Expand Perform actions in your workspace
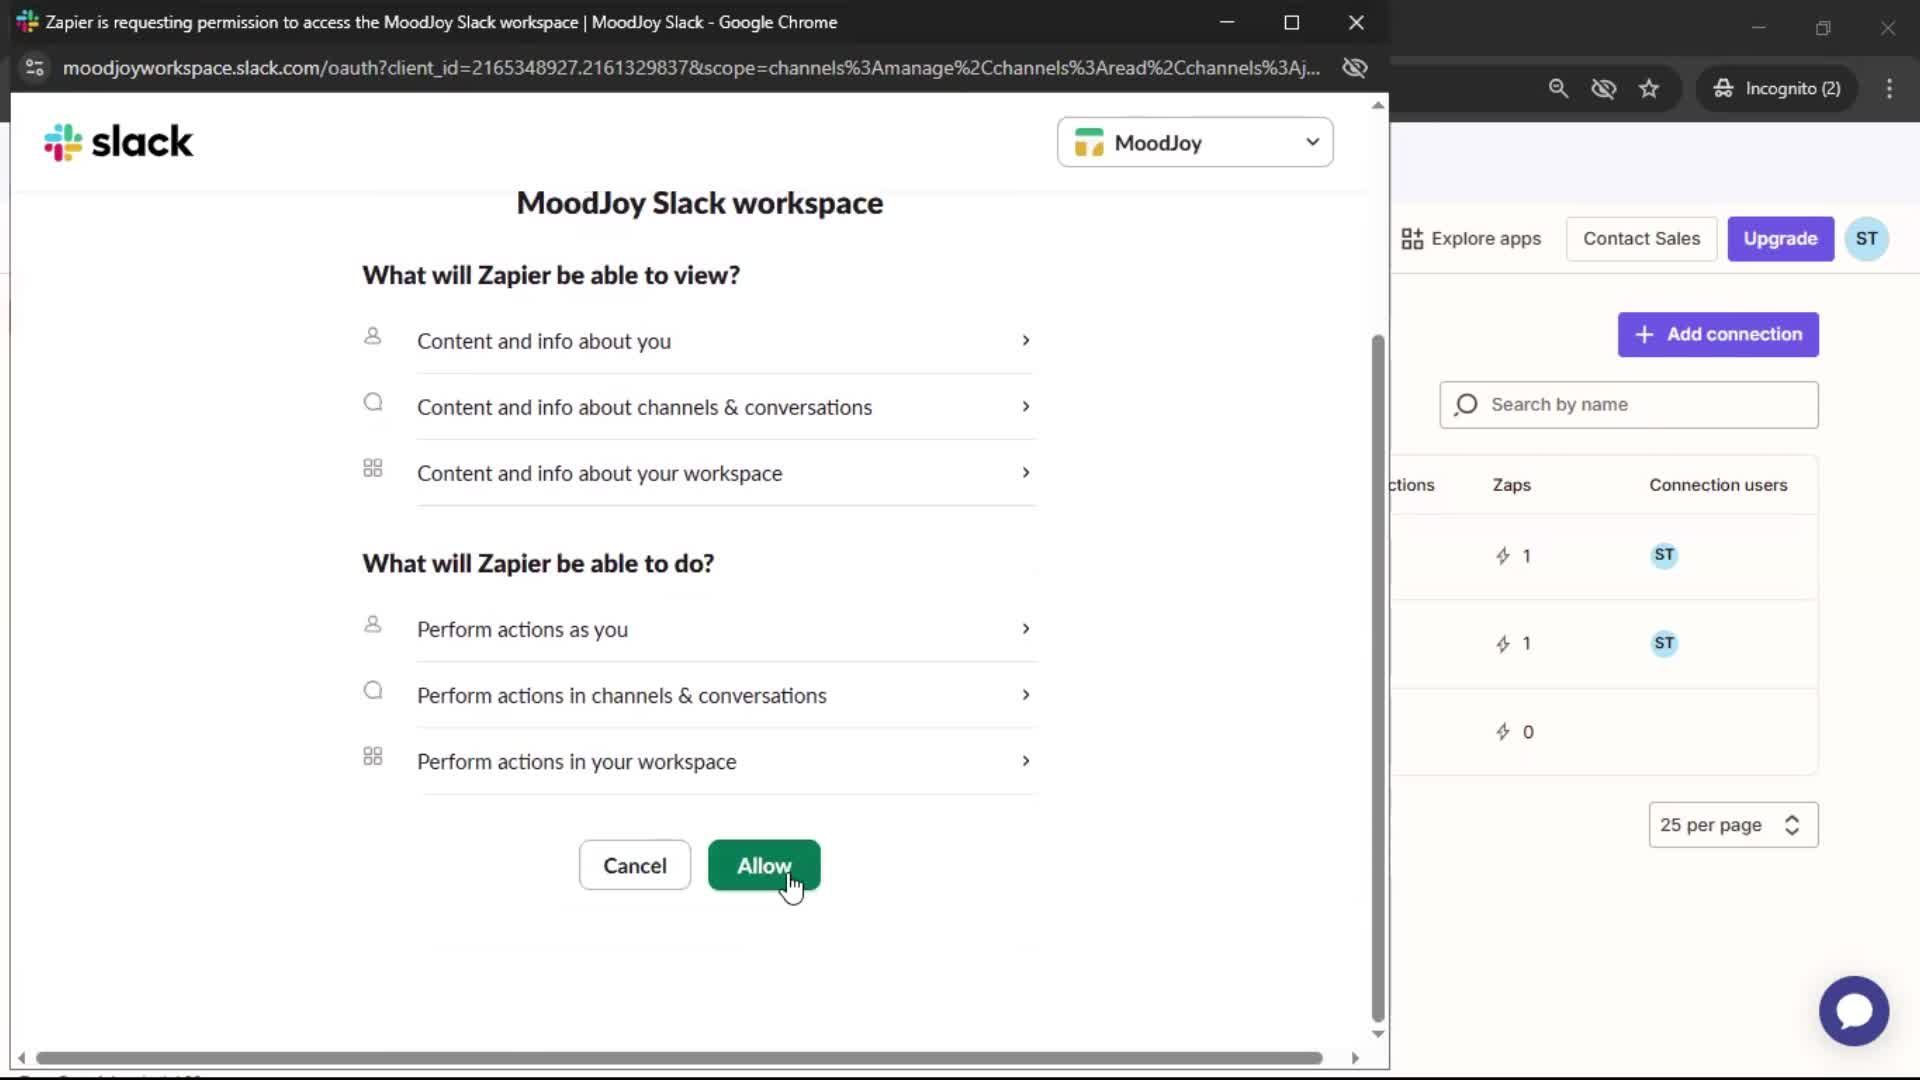The width and height of the screenshot is (1920, 1080). (725, 761)
